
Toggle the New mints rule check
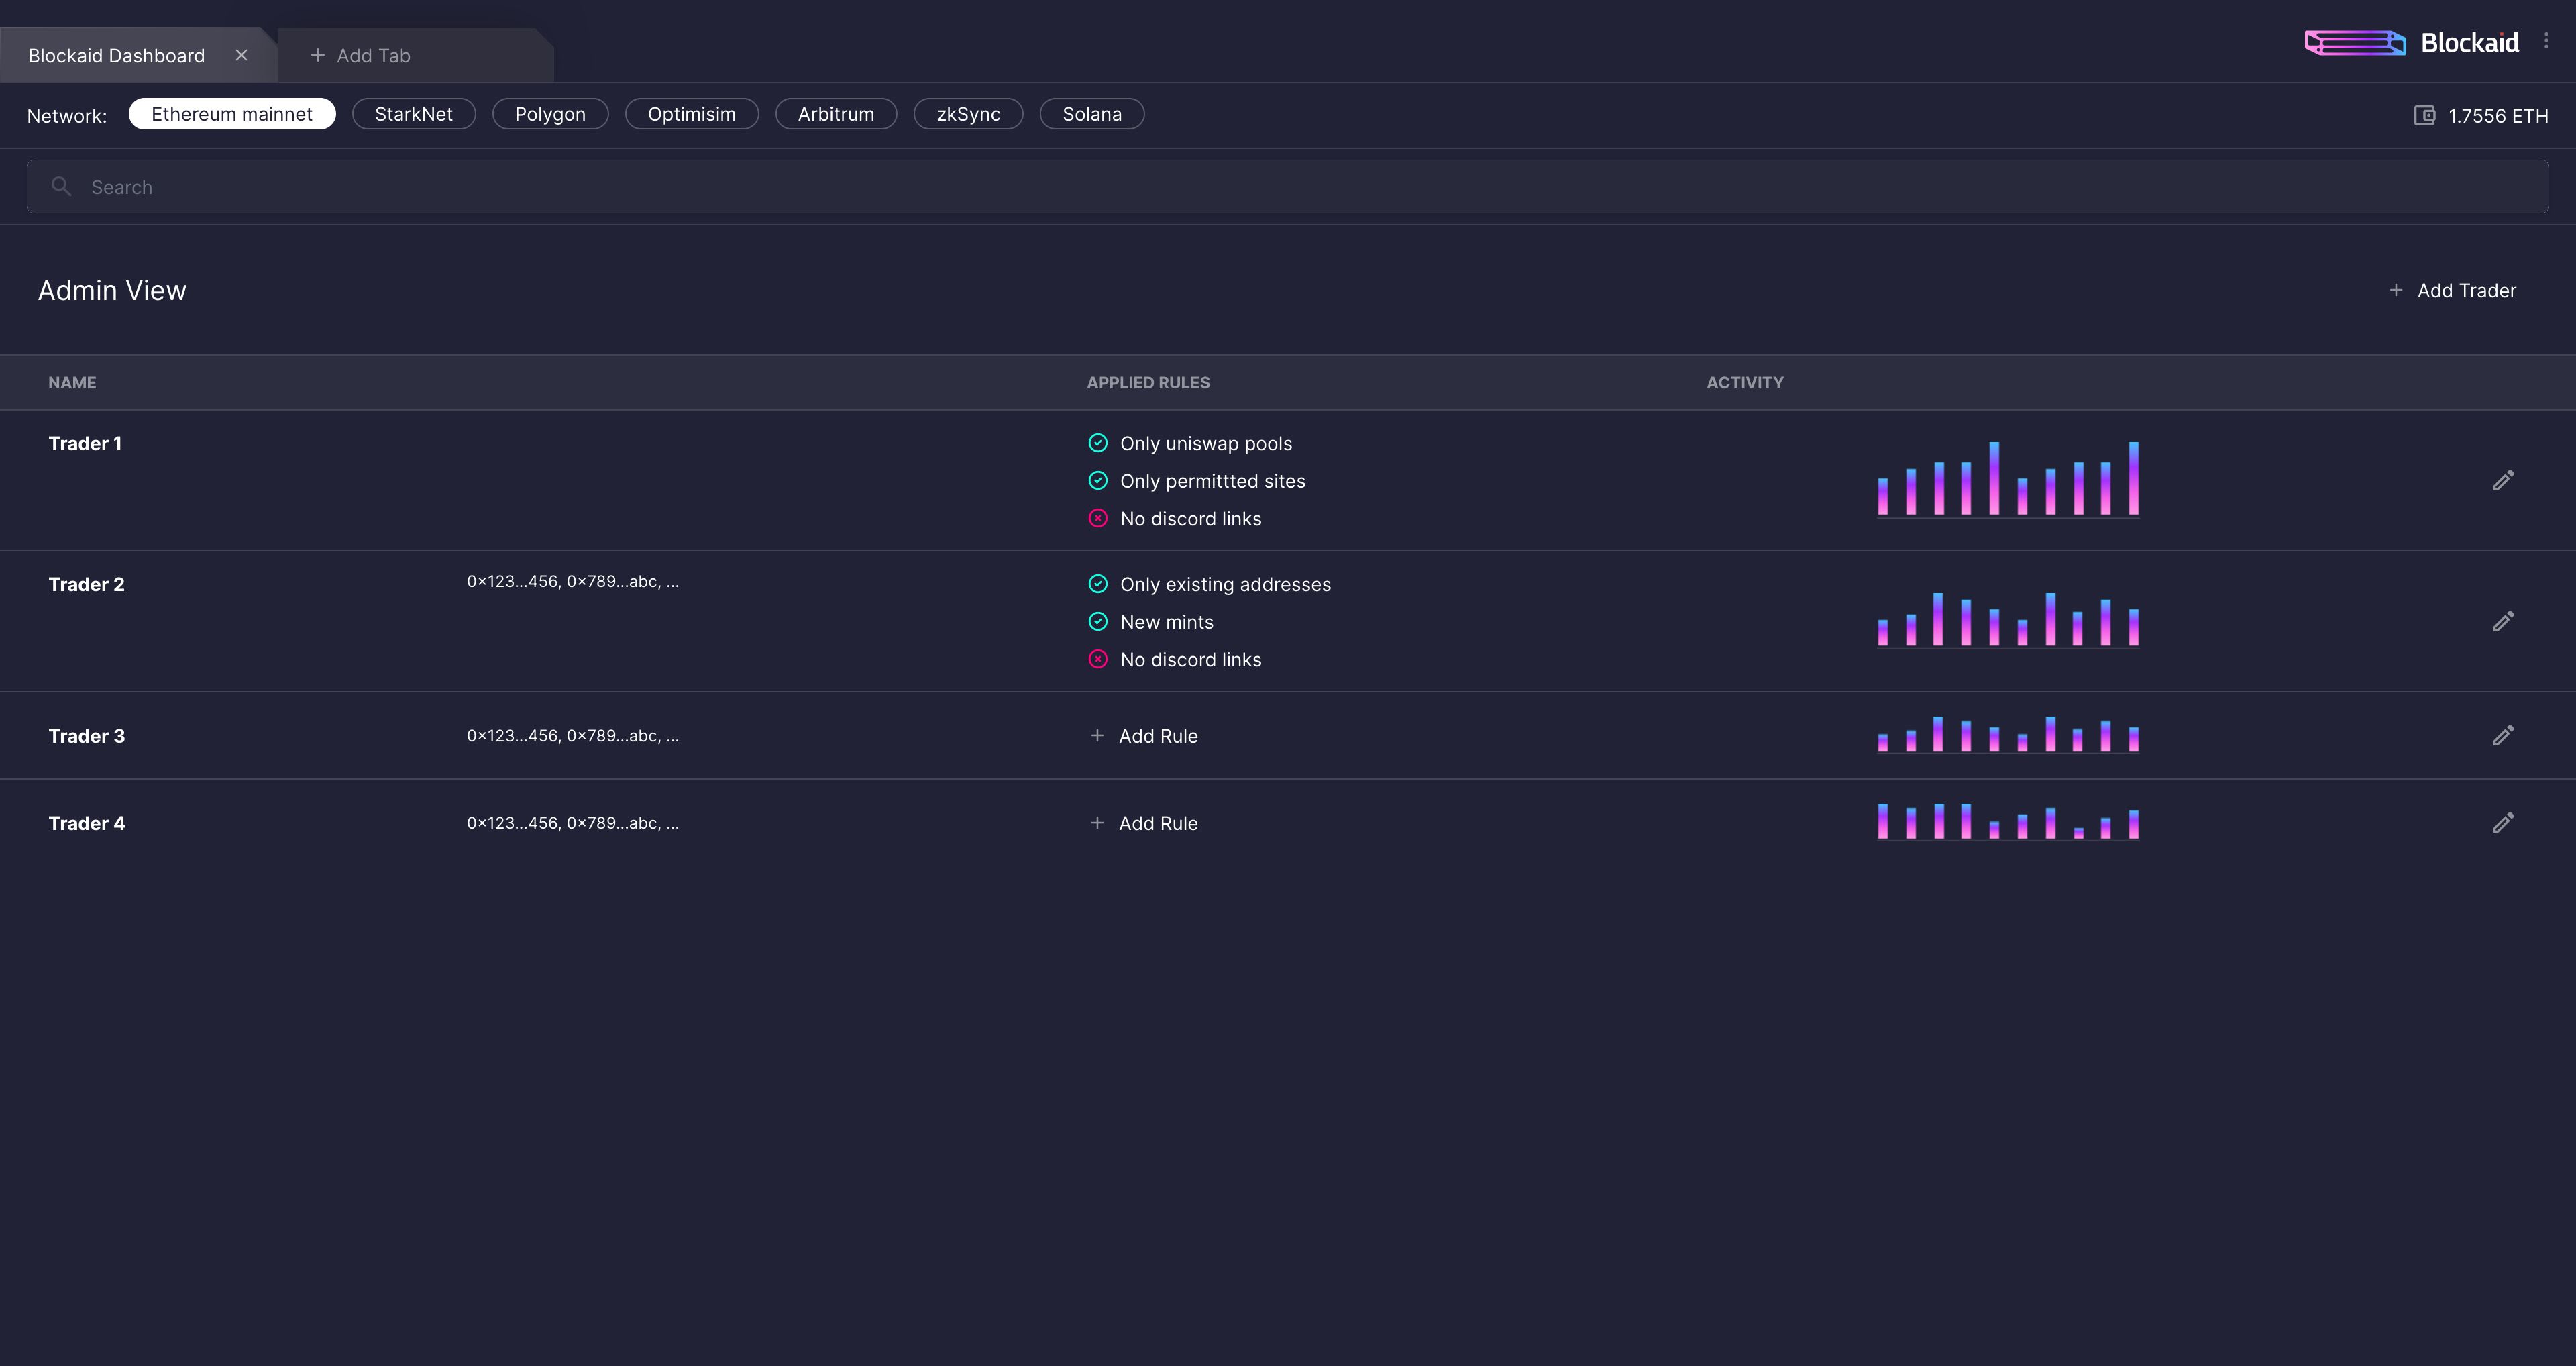(x=1098, y=622)
